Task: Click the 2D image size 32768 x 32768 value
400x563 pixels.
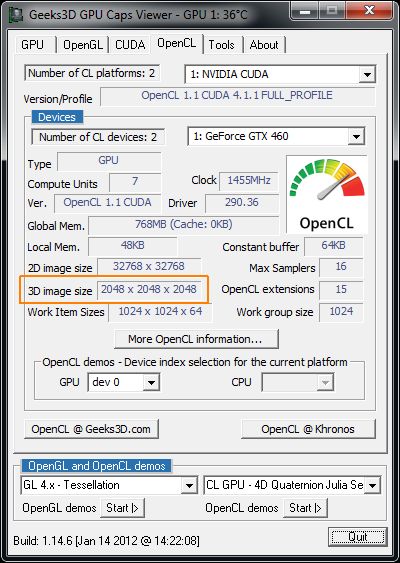Action: click(x=149, y=267)
